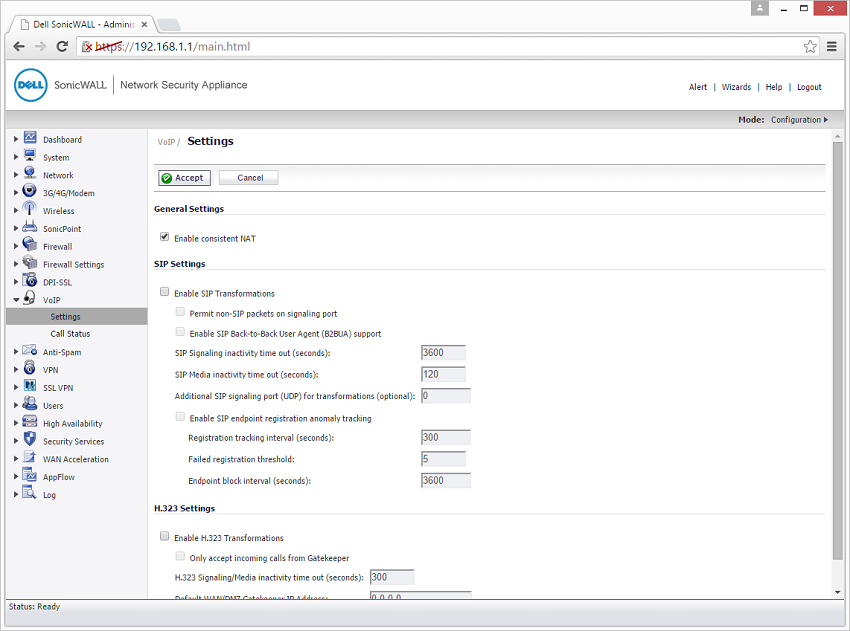
Task: Click the scrollbar down arrow
Action: 838,593
